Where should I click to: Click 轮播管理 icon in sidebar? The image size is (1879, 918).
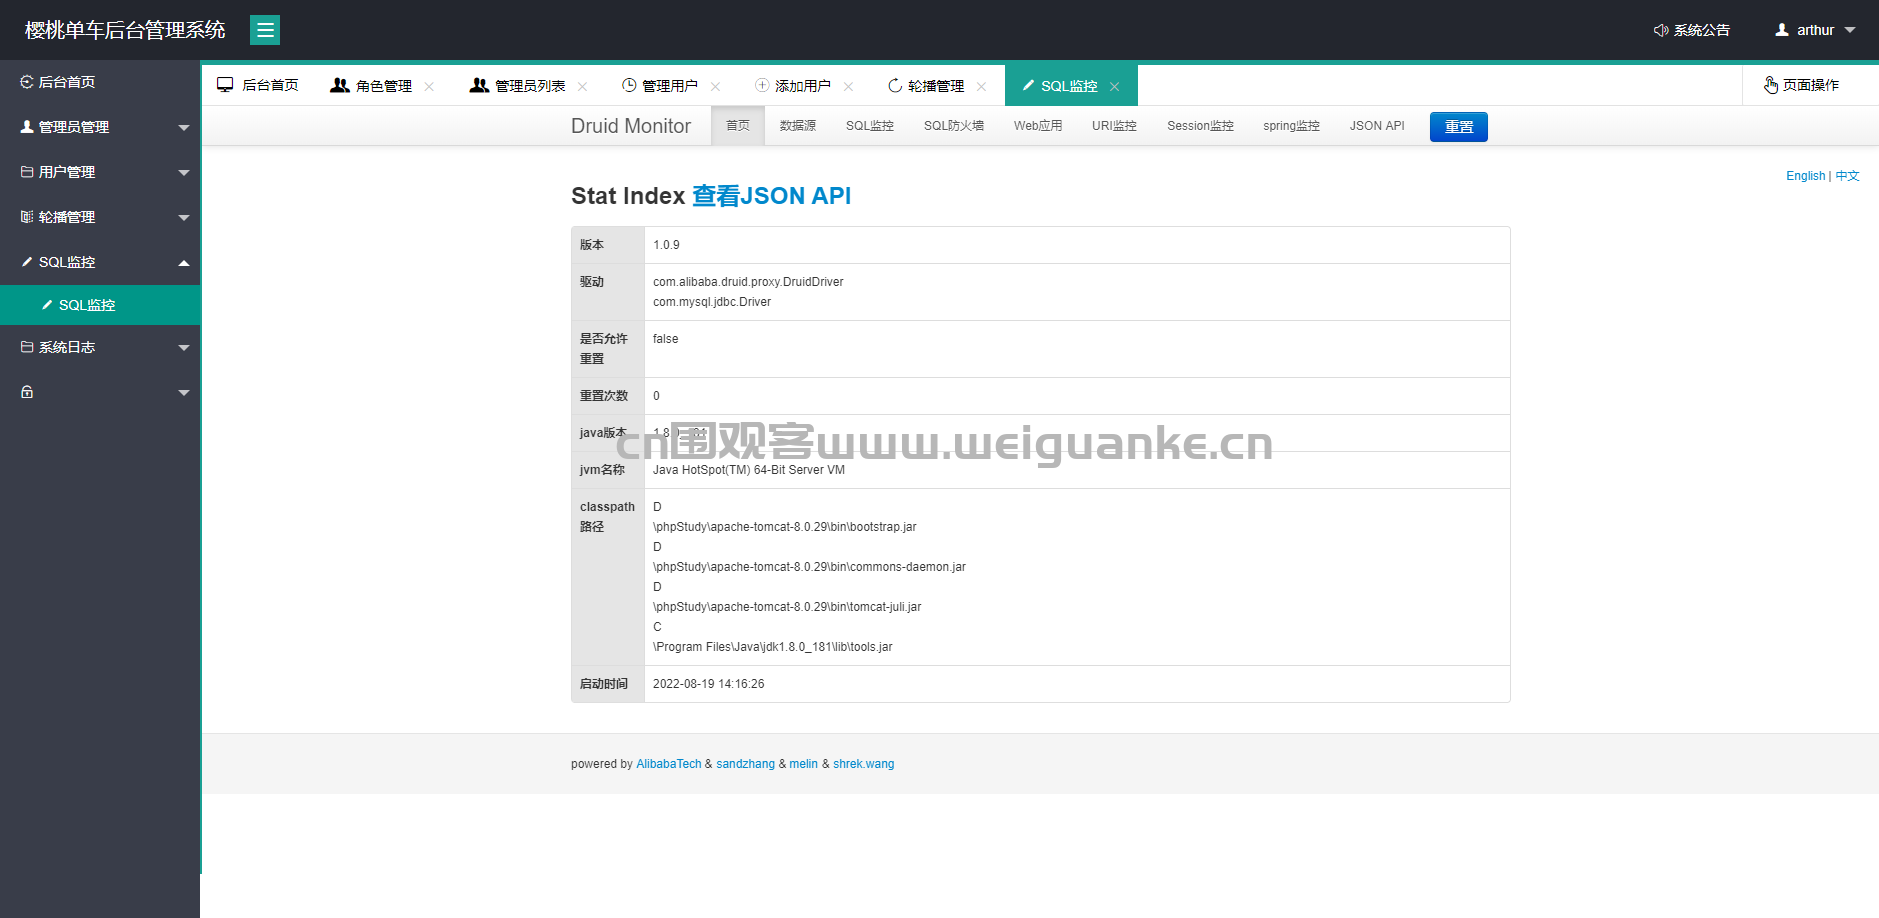tap(27, 217)
